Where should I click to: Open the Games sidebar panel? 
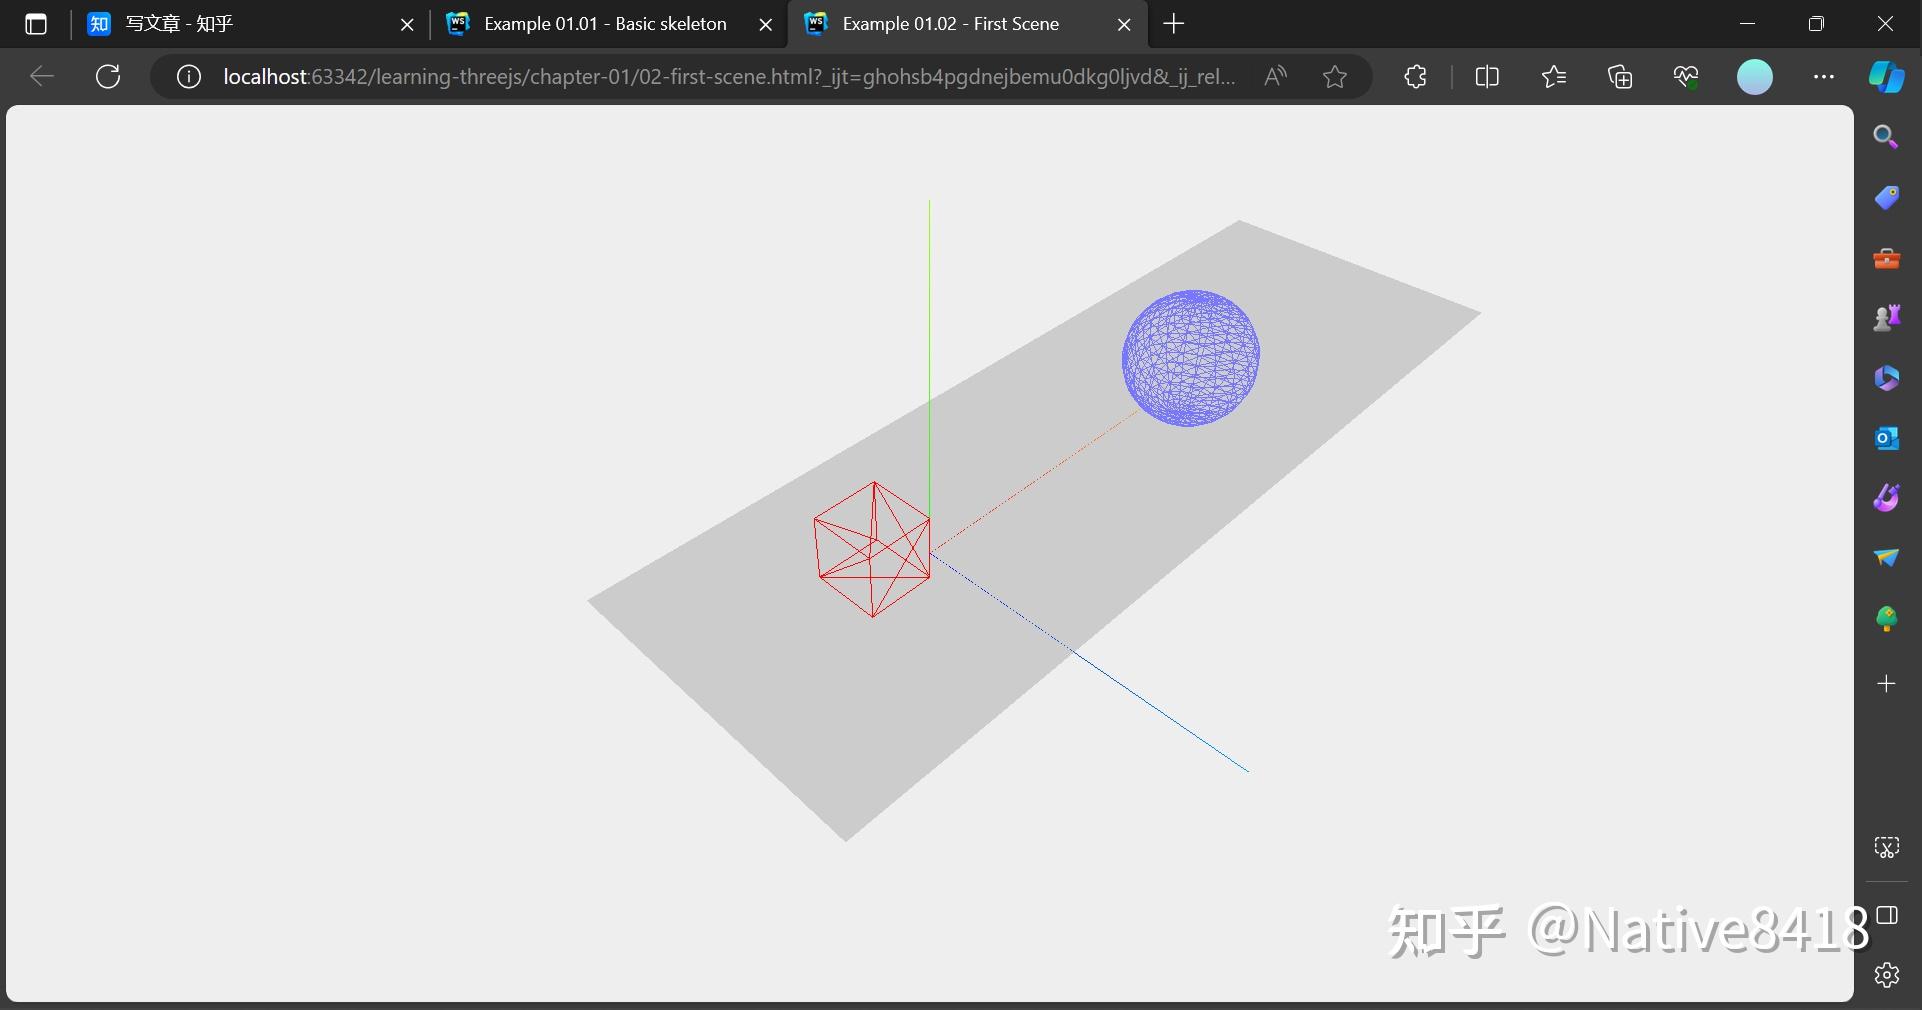[x=1887, y=317]
